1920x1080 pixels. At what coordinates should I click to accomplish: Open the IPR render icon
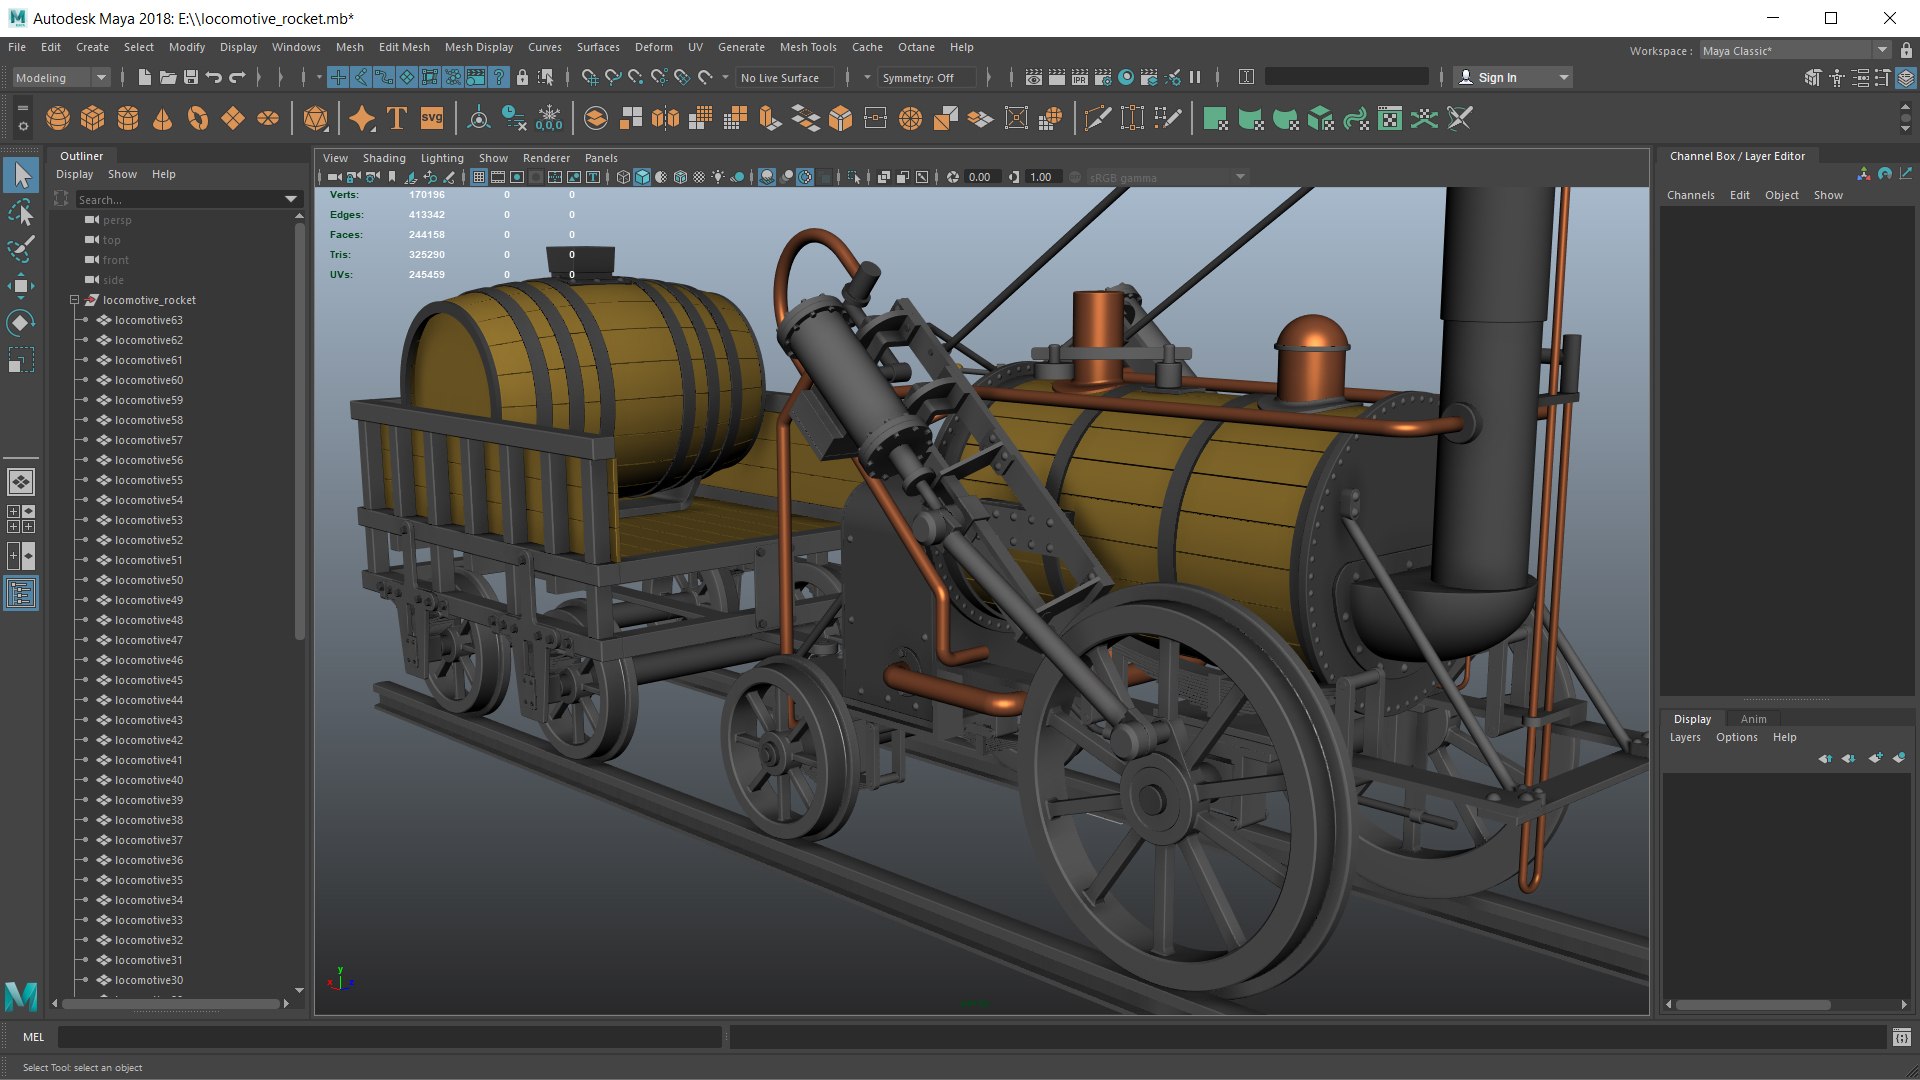(1080, 77)
